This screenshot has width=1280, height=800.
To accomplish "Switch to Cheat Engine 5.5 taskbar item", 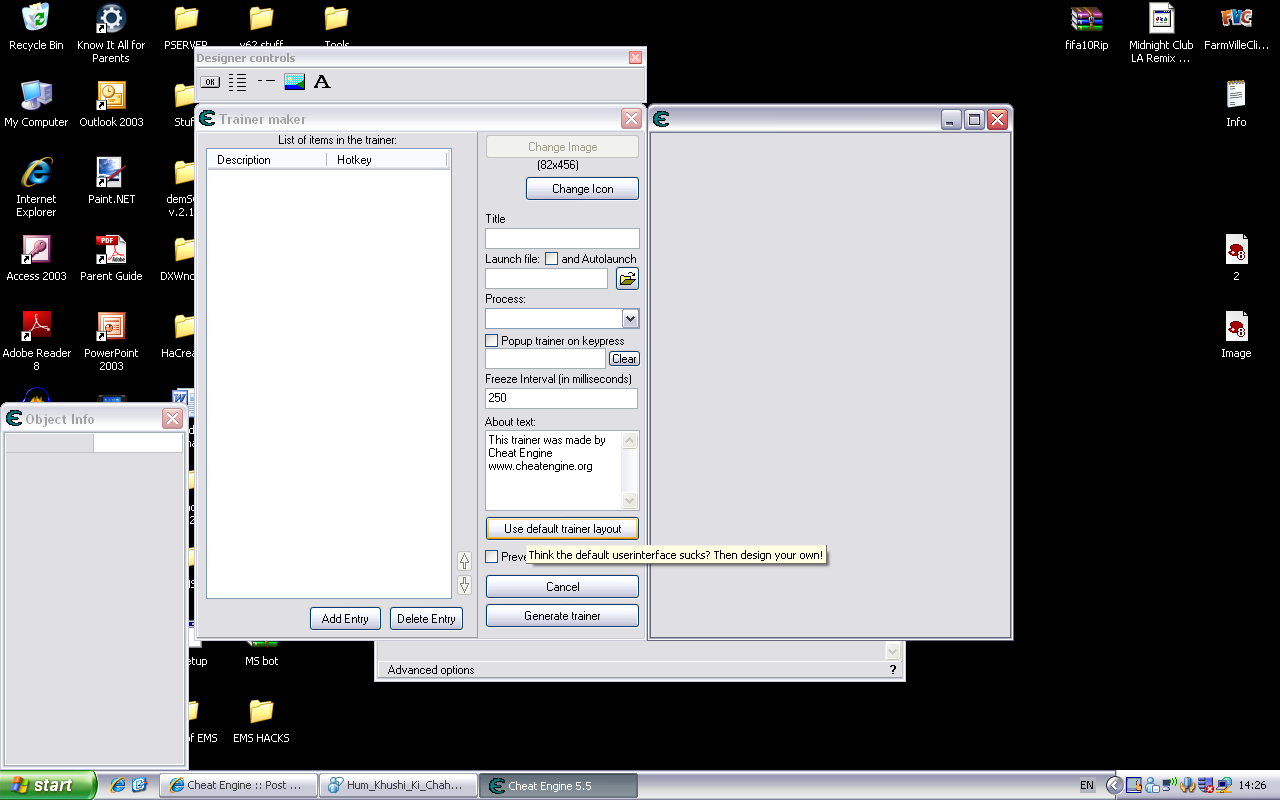I will tap(557, 786).
